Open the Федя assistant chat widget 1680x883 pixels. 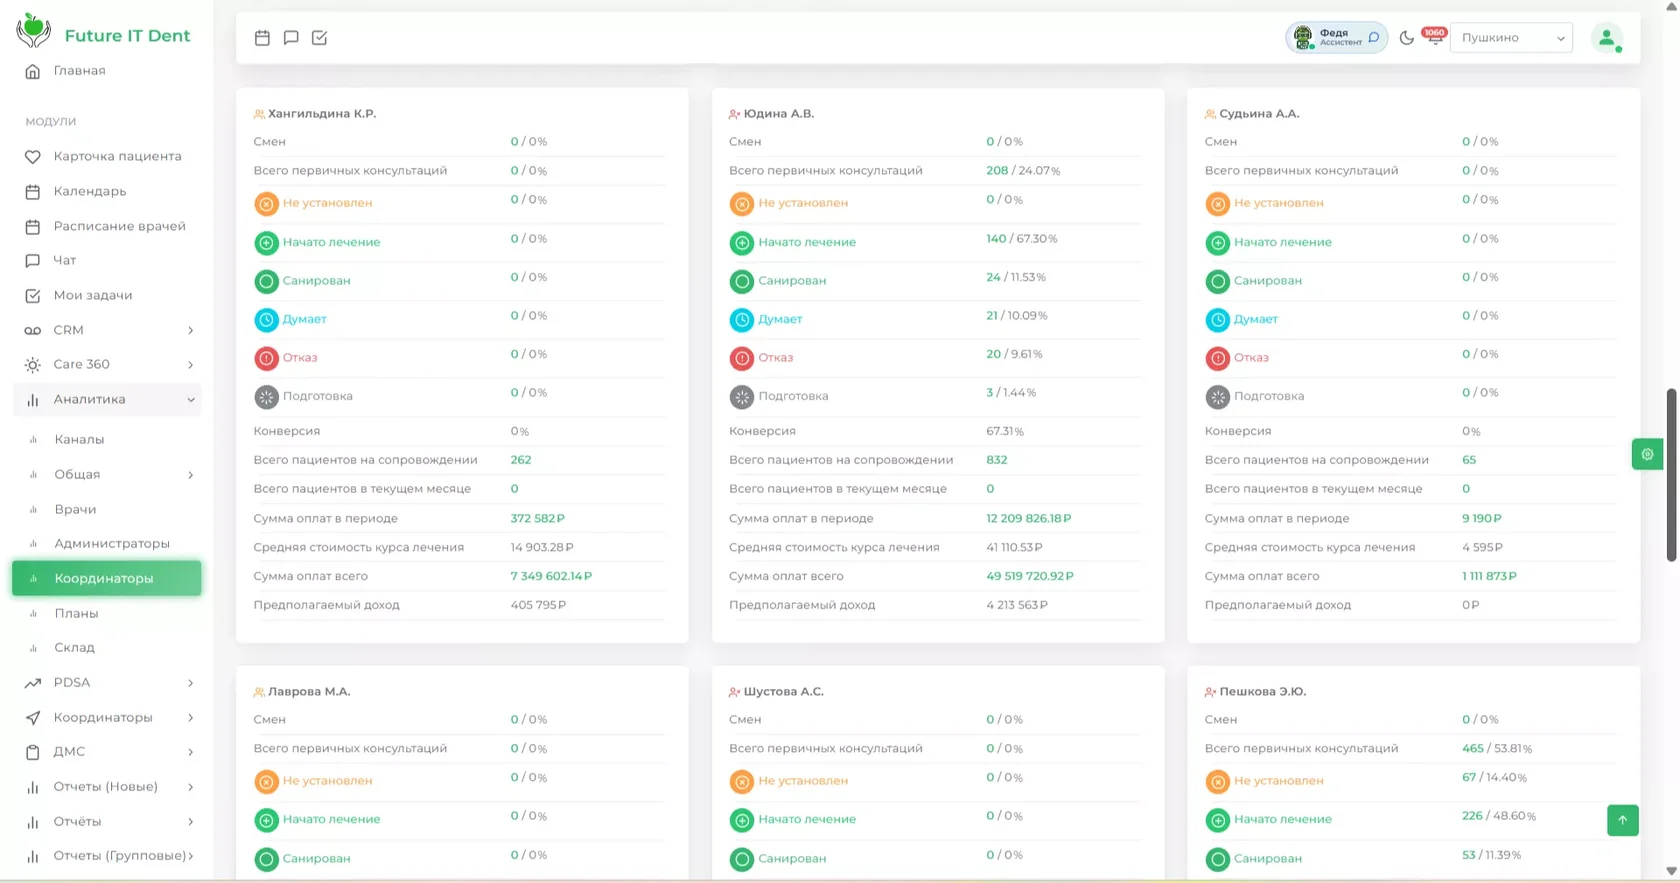click(1336, 38)
